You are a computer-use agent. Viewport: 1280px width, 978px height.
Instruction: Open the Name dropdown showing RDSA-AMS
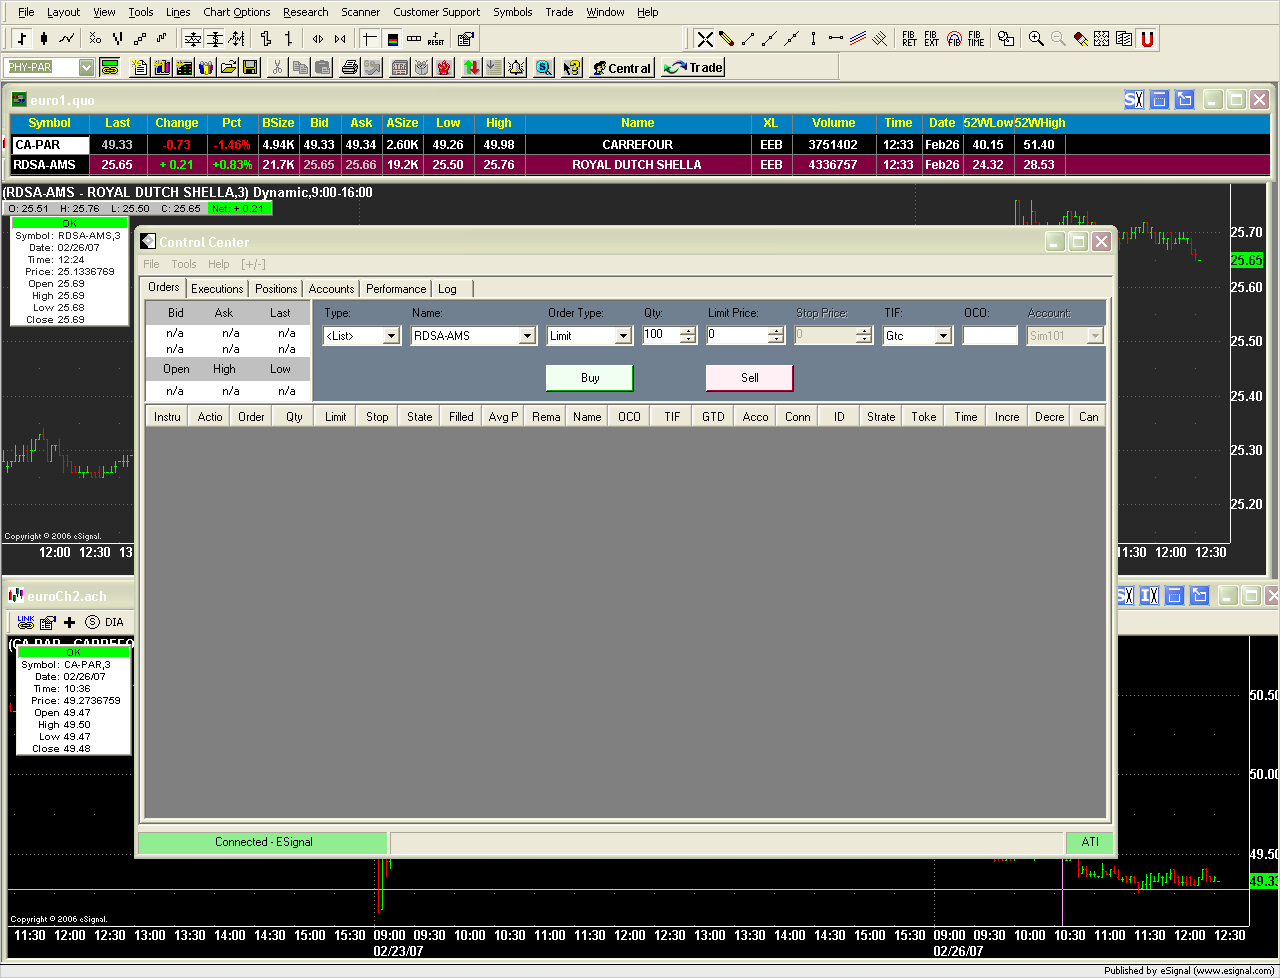click(528, 336)
